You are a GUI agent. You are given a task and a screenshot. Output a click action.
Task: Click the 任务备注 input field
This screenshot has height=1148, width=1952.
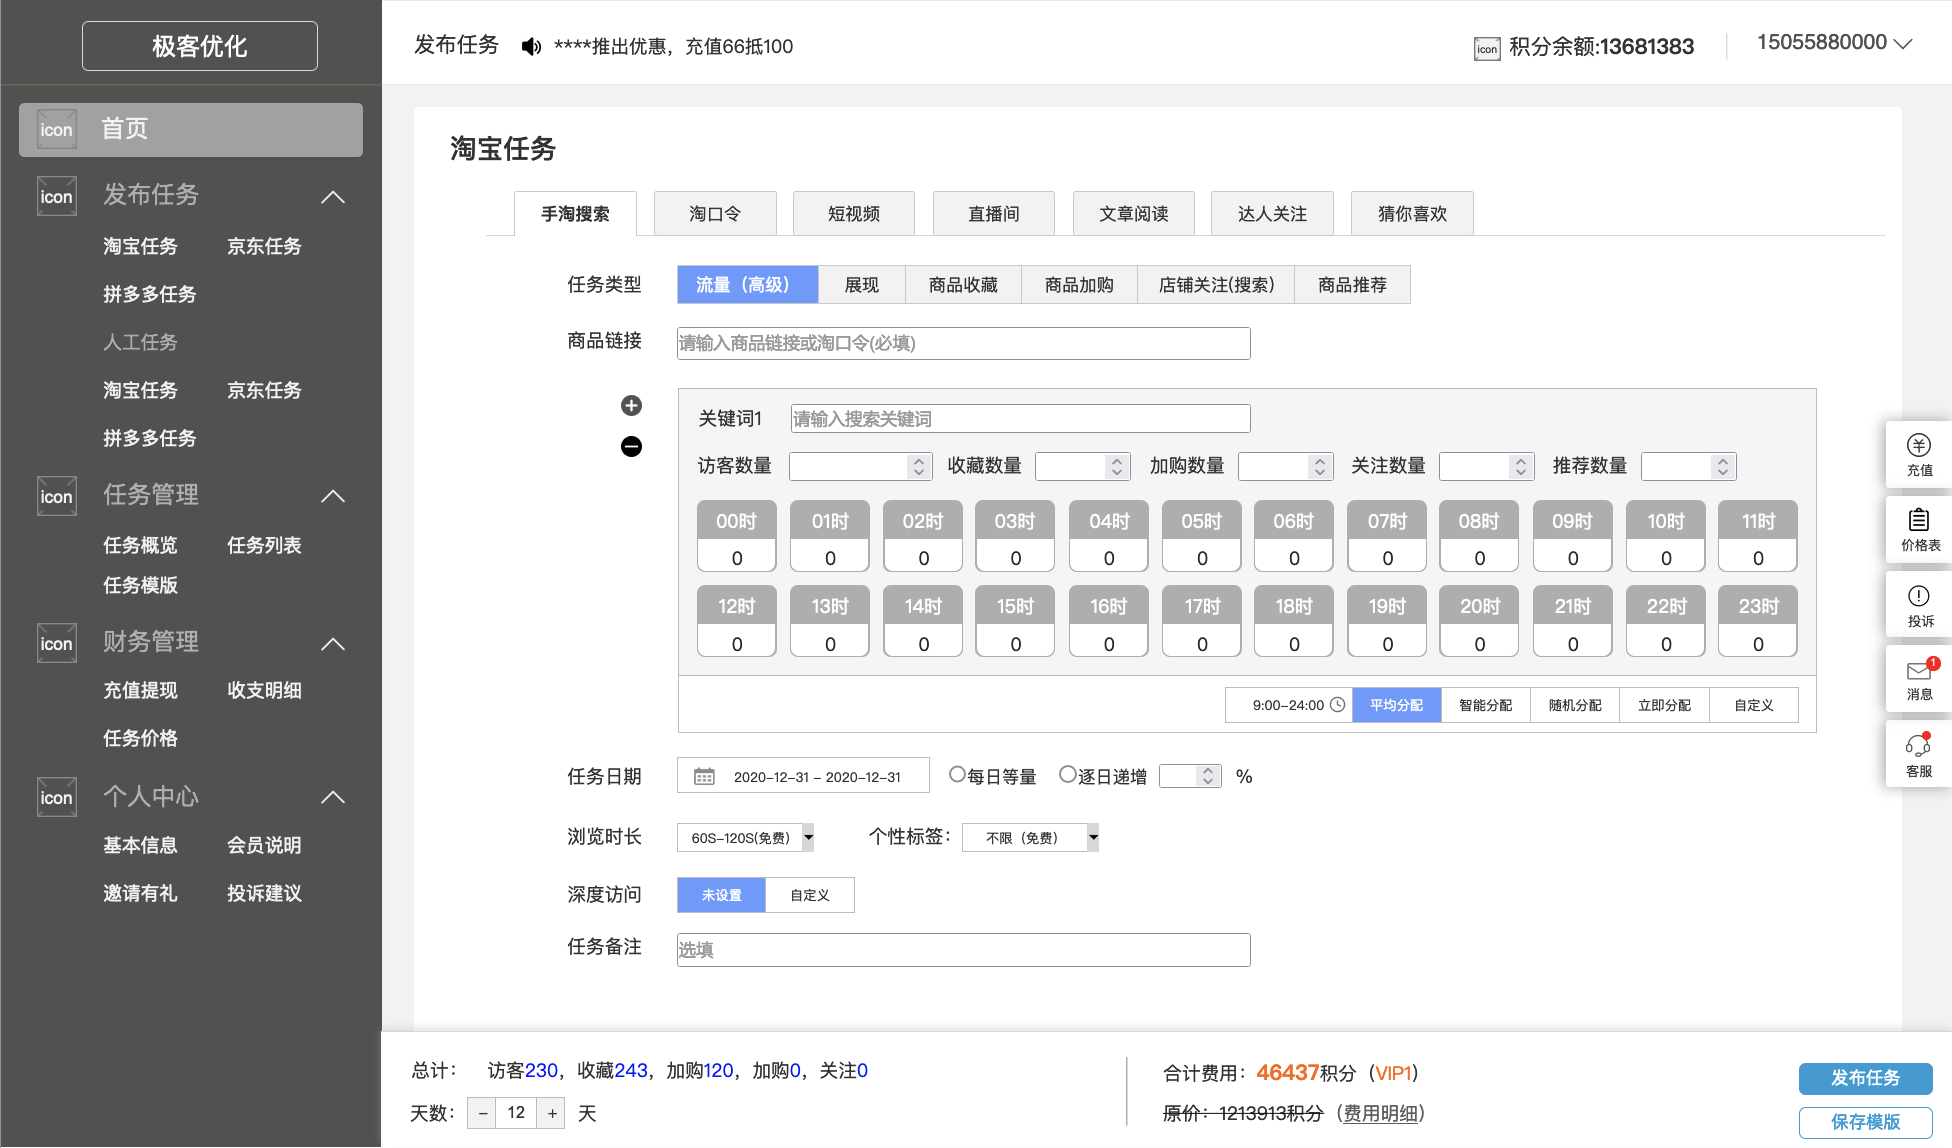coord(963,949)
